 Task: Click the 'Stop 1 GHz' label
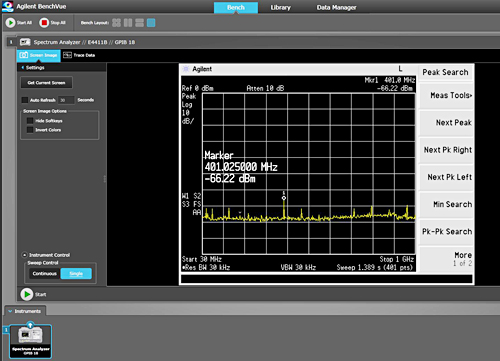coord(396,259)
